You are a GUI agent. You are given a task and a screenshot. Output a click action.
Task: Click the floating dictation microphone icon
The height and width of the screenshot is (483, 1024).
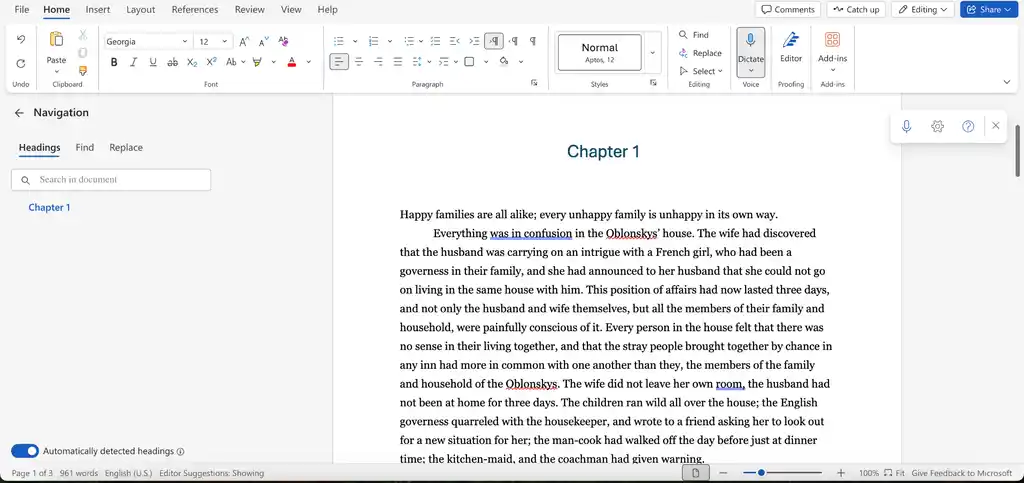906,126
